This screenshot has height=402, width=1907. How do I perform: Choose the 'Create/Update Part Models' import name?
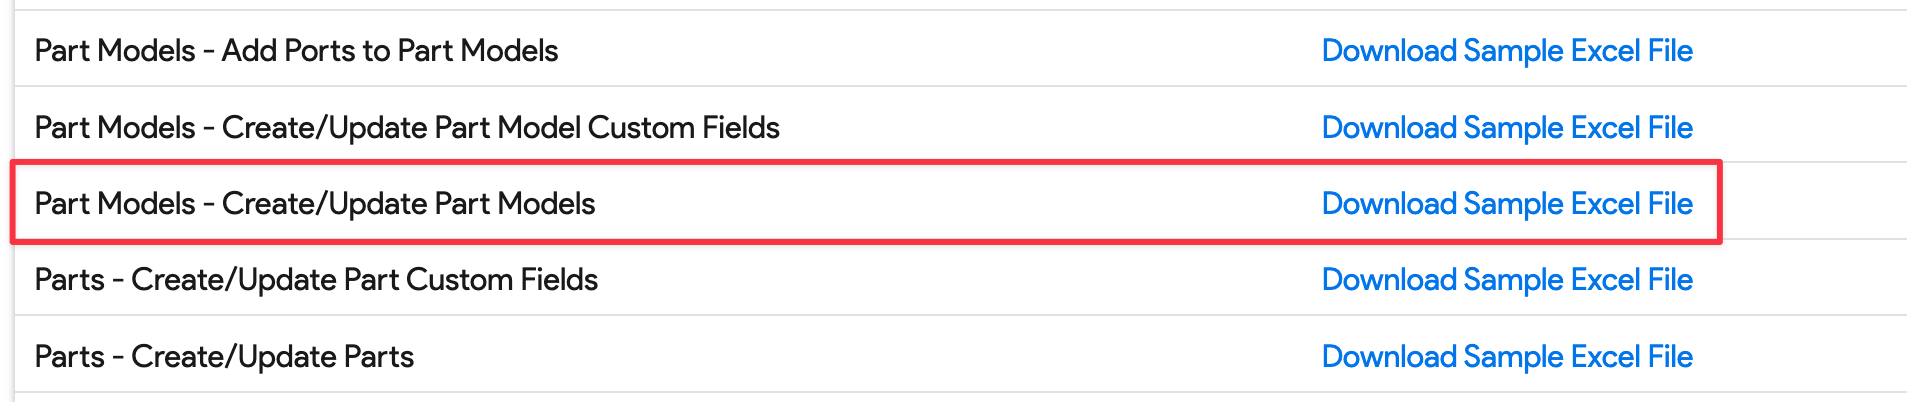click(x=408, y=204)
